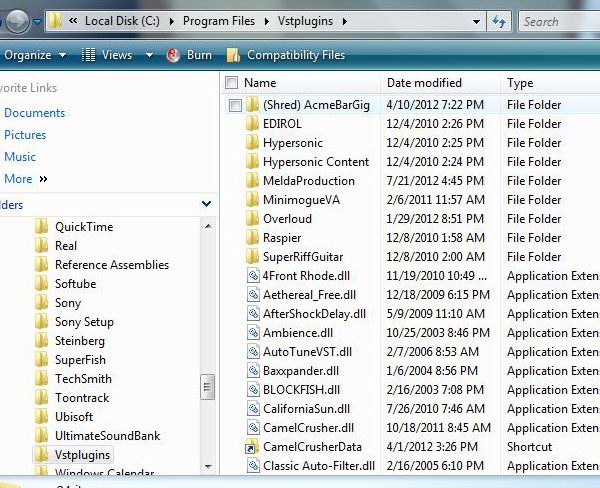
Task: Click the Classic Auto-Filter.dll file icon
Action: pos(253,465)
